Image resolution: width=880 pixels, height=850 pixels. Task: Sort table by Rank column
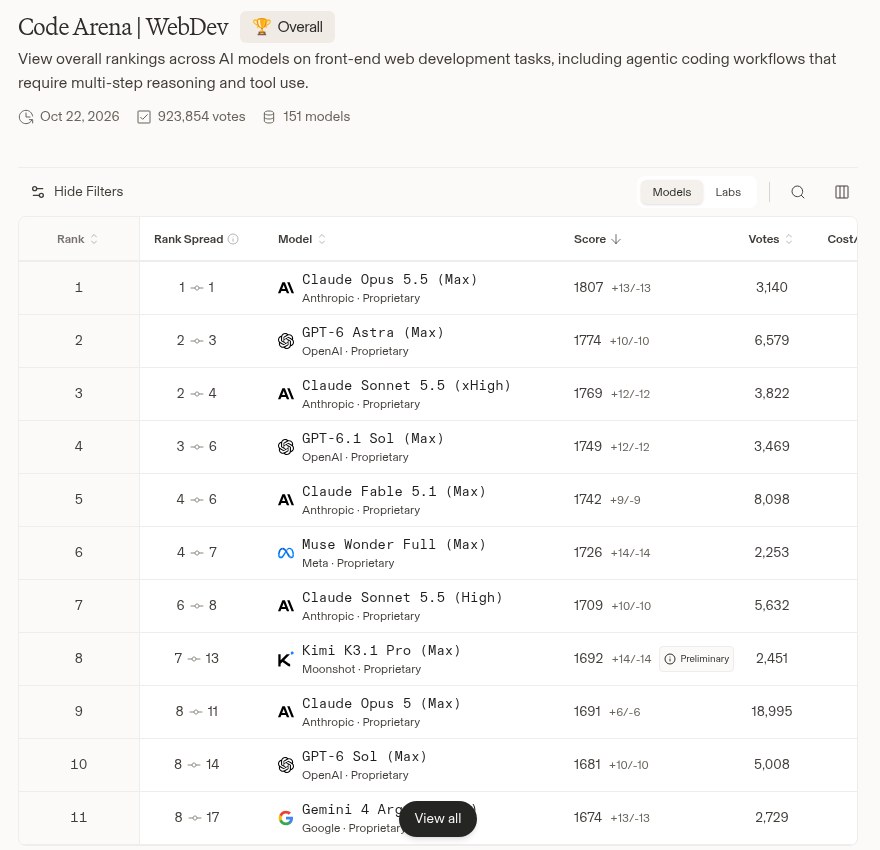tap(77, 239)
